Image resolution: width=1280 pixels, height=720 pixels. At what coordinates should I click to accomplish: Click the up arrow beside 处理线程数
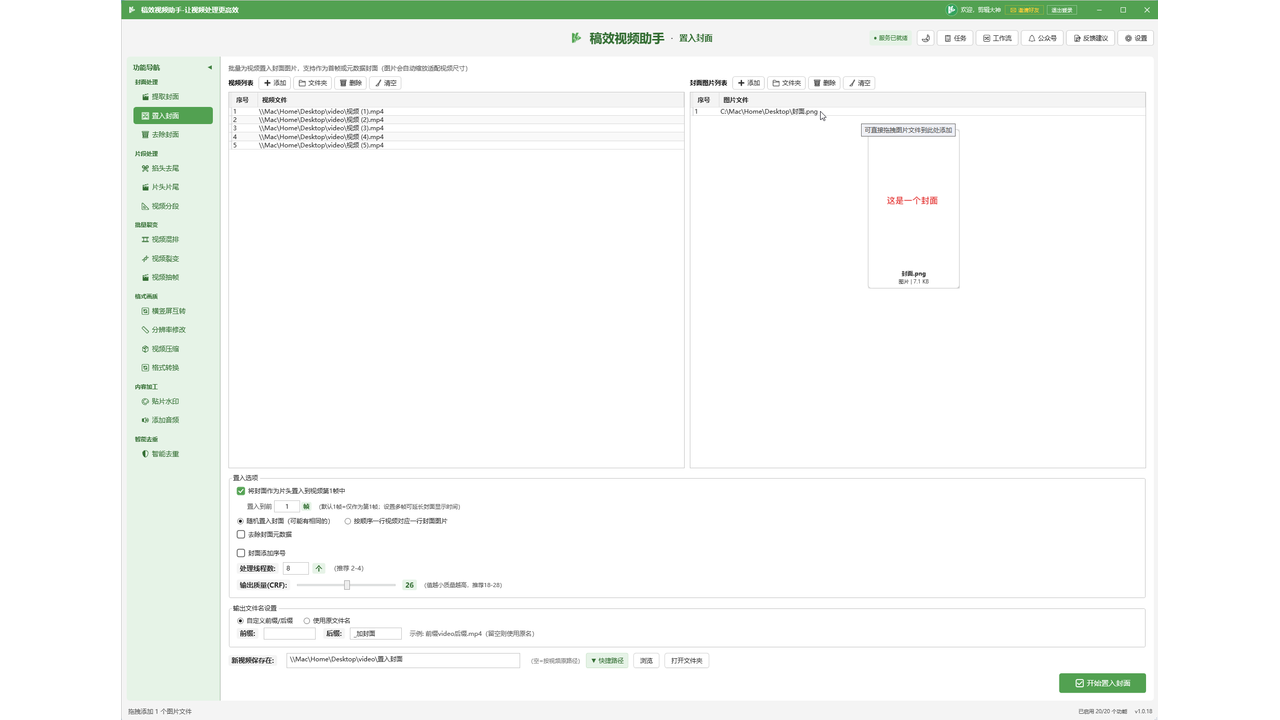click(x=319, y=568)
